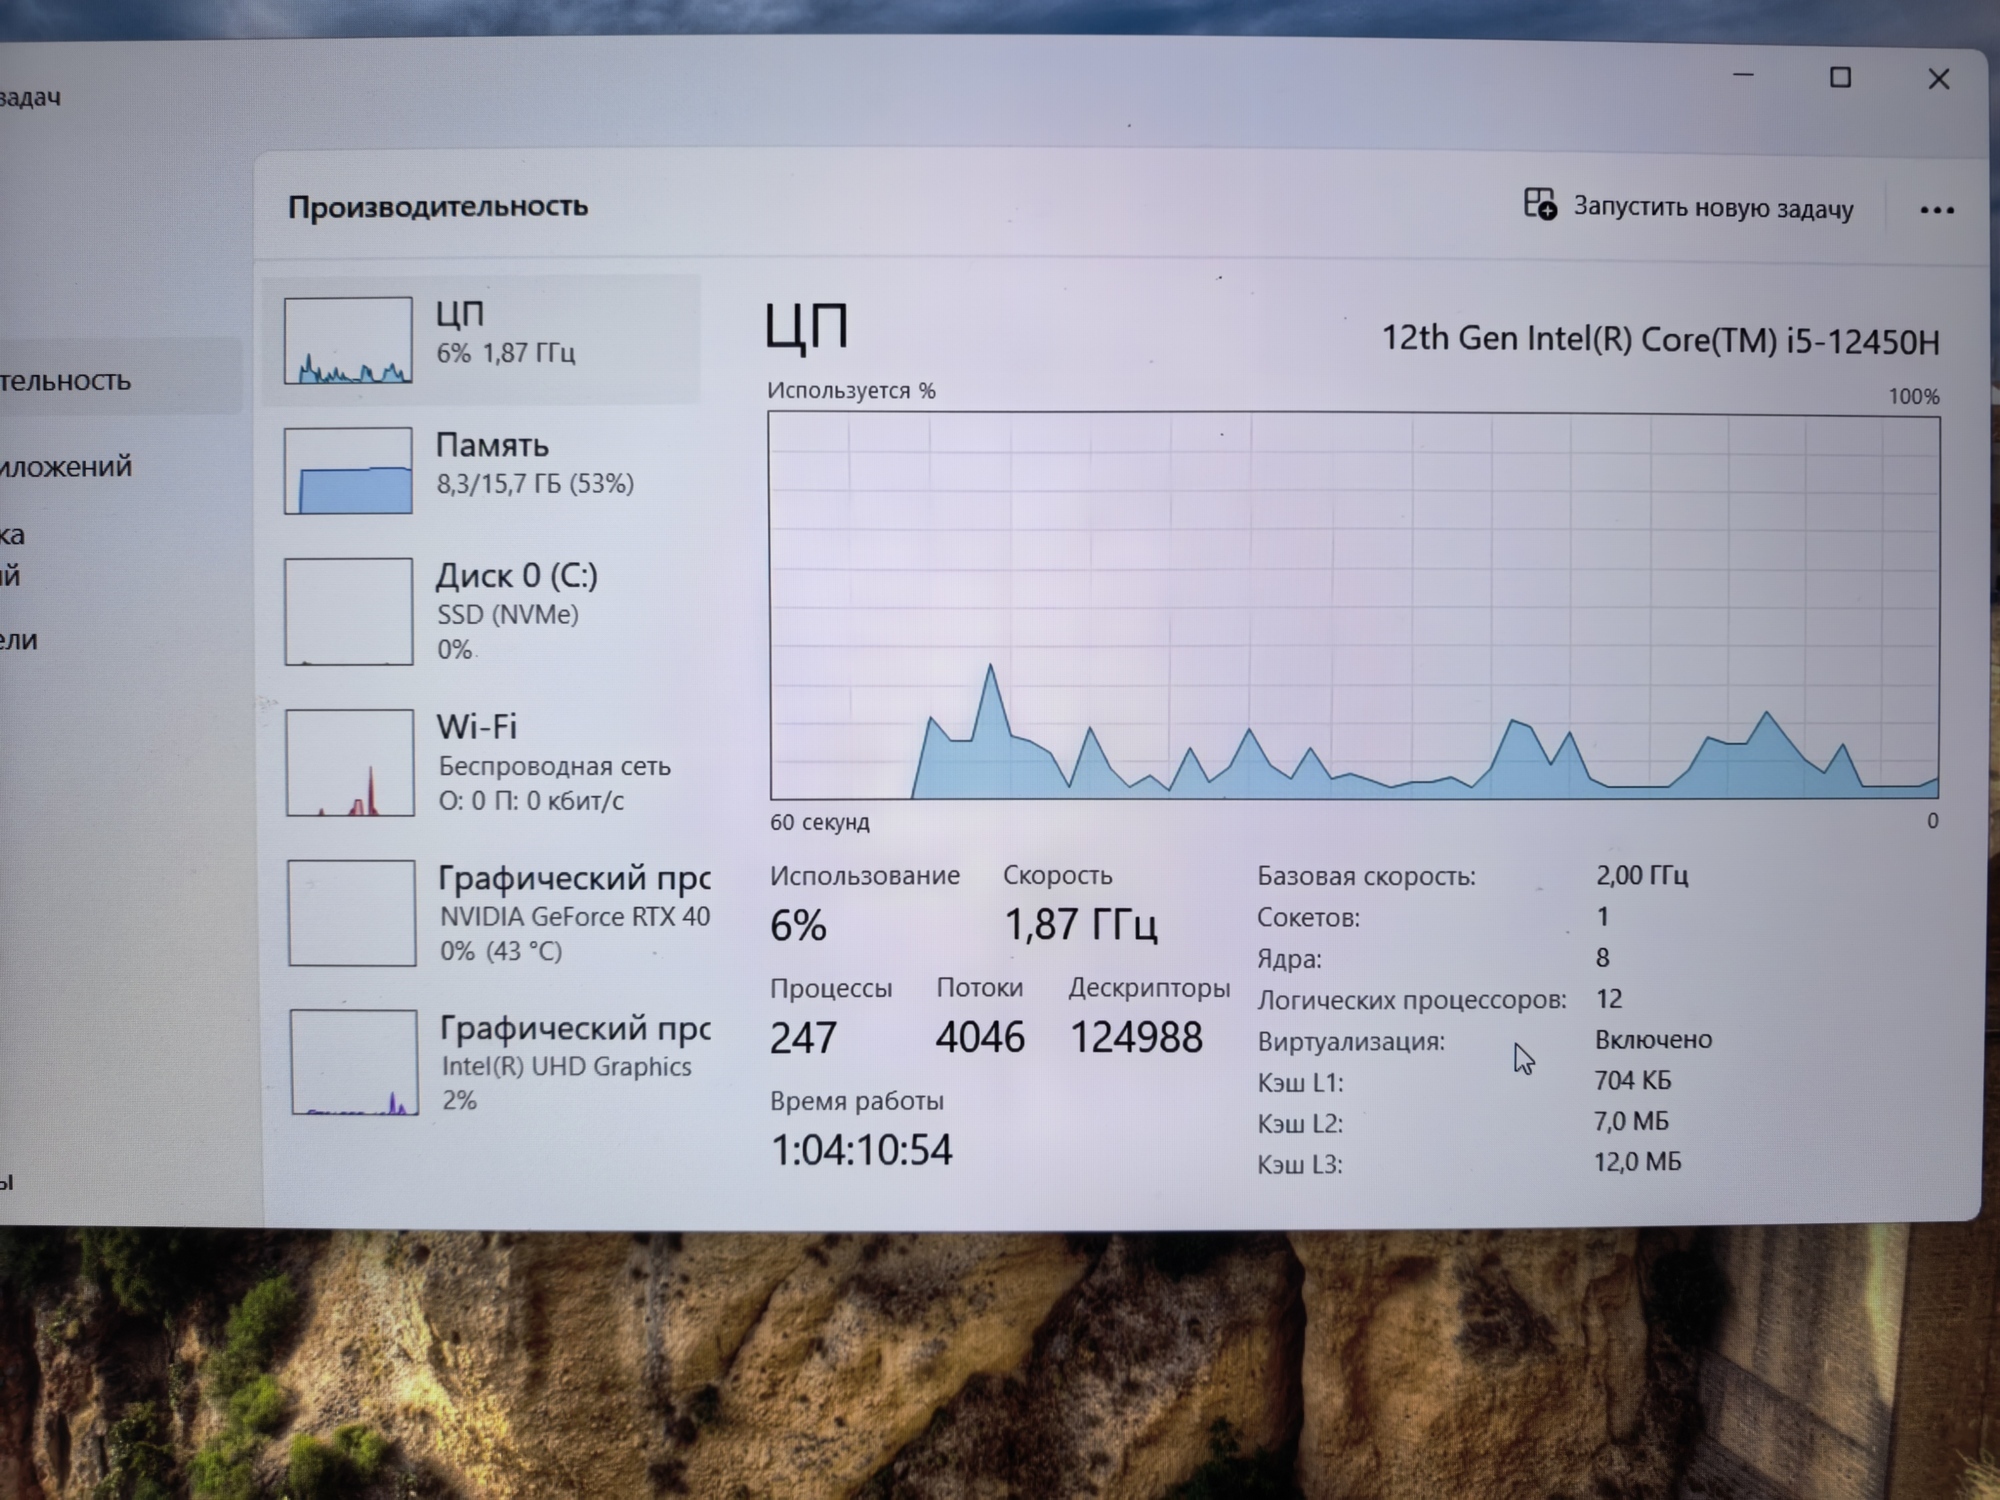Screen dimensions: 2000x1500
Task: Click the 60 секунд graph label
Action: (x=820, y=822)
